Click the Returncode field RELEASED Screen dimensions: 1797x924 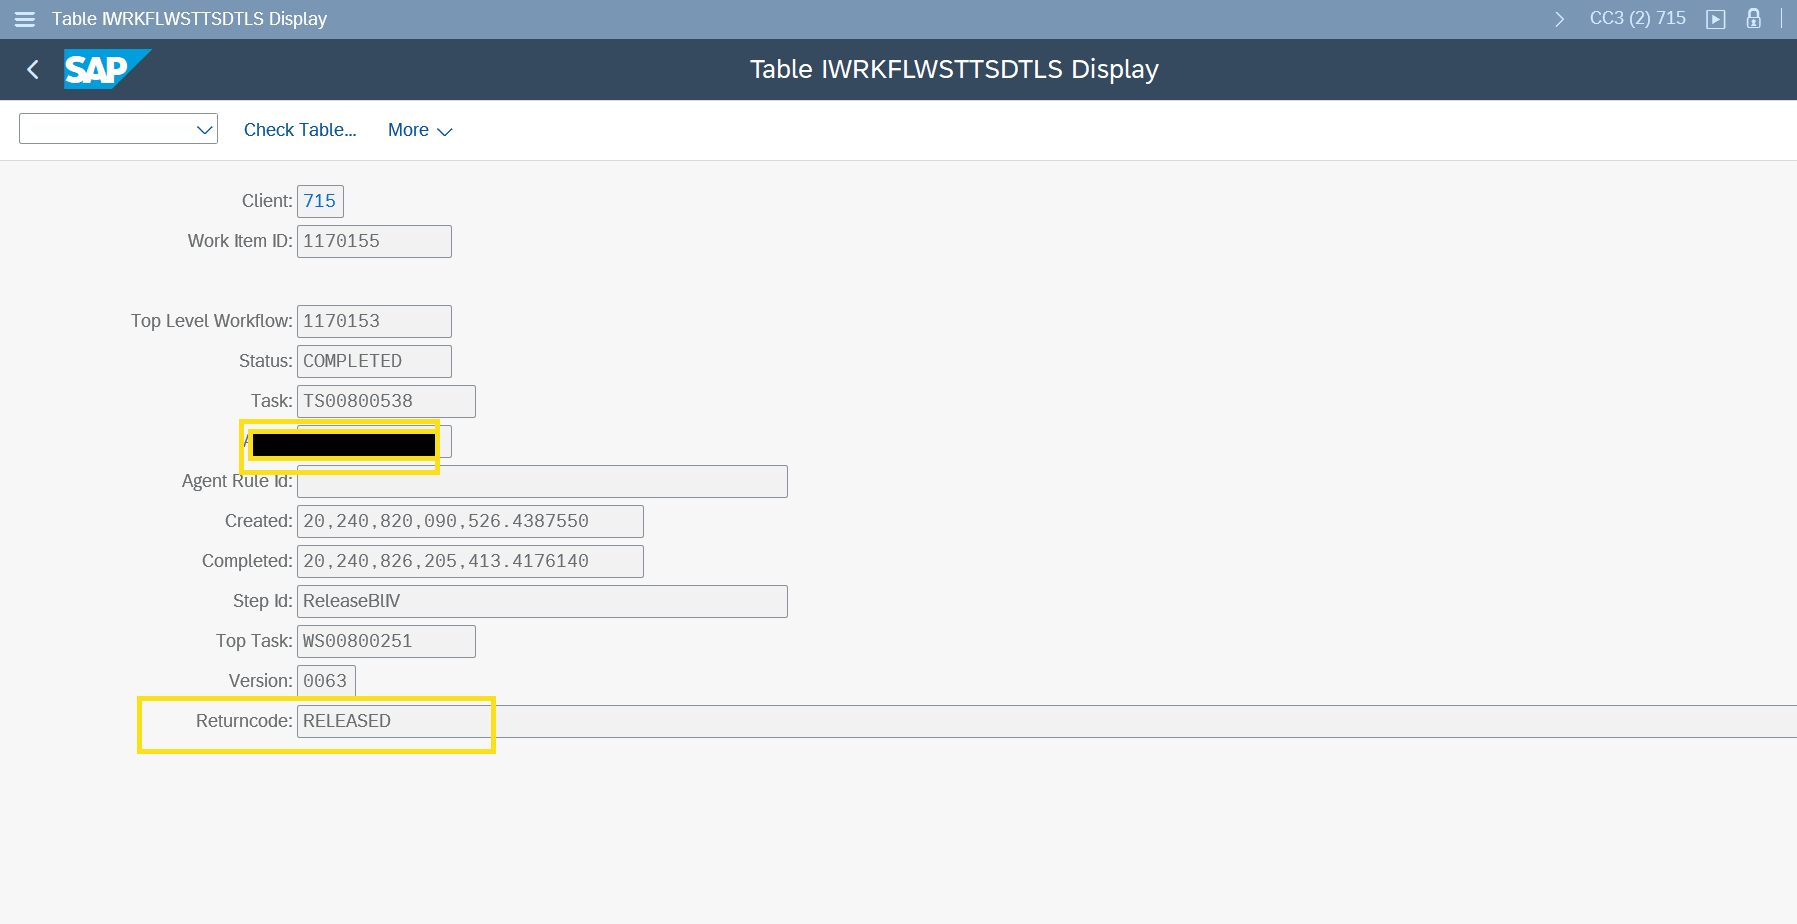coord(1047,721)
